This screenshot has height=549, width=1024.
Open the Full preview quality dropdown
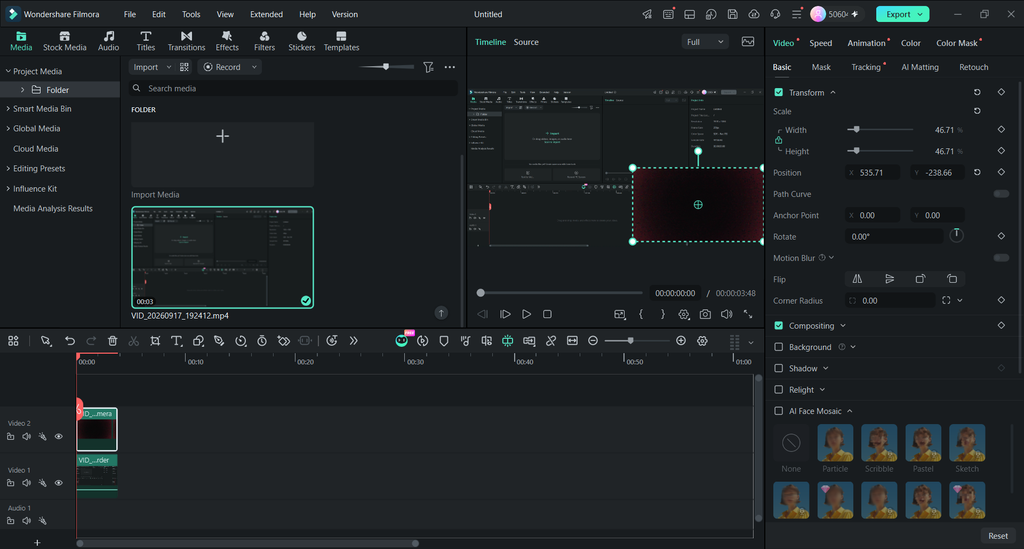click(705, 42)
